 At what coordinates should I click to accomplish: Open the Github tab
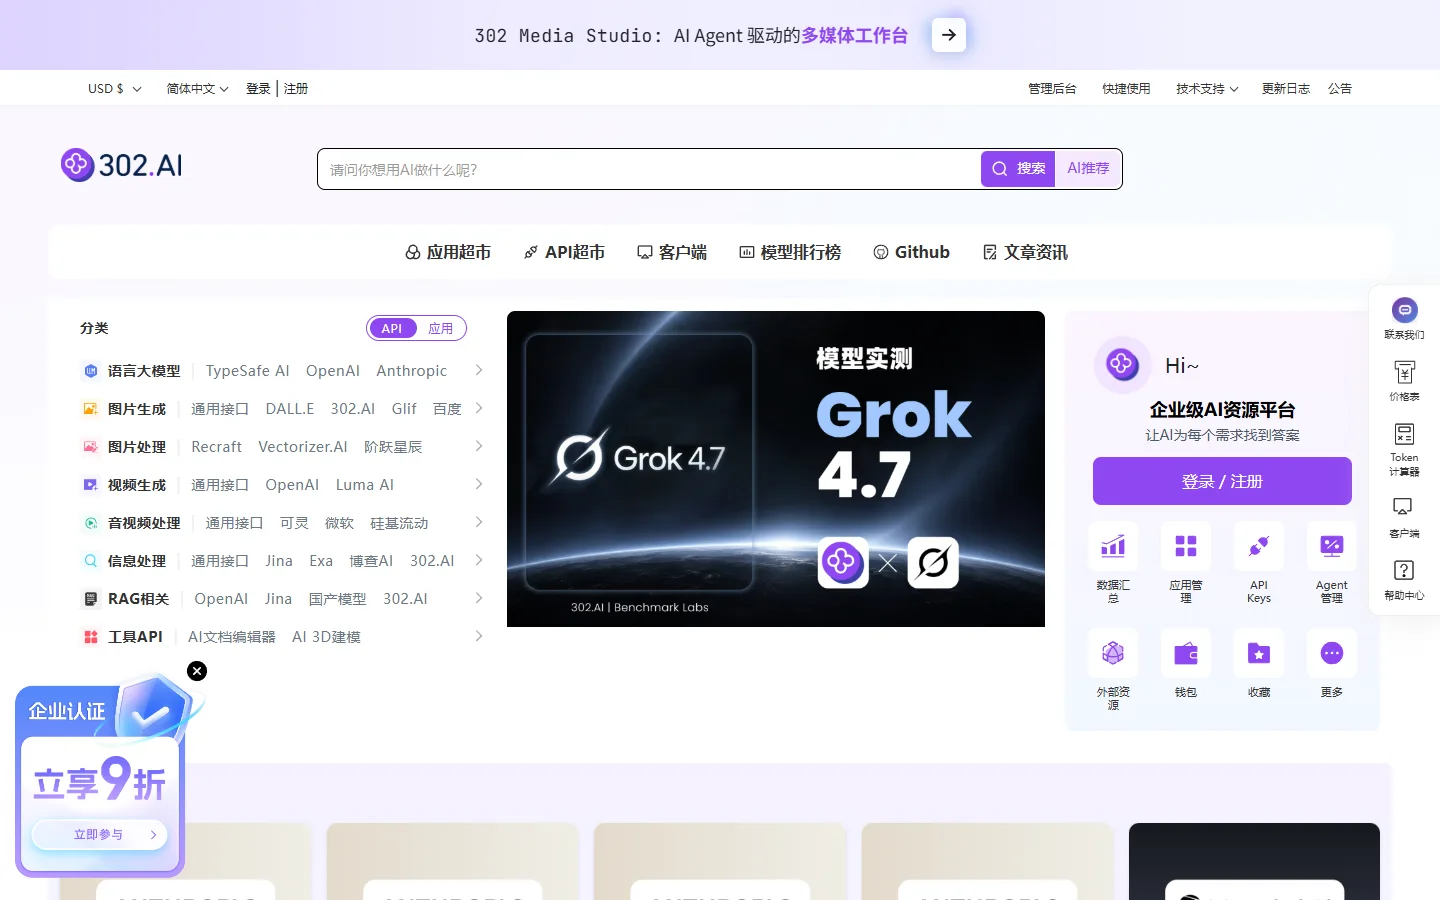pyautogui.click(x=911, y=252)
